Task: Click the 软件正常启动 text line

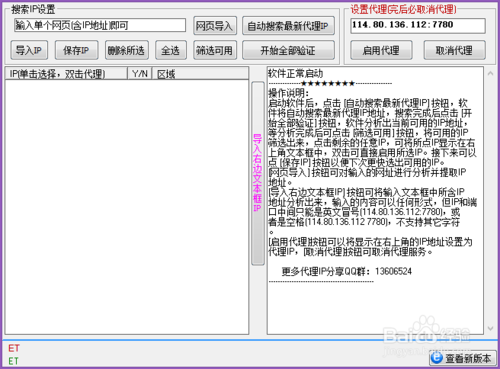Action: [296, 73]
